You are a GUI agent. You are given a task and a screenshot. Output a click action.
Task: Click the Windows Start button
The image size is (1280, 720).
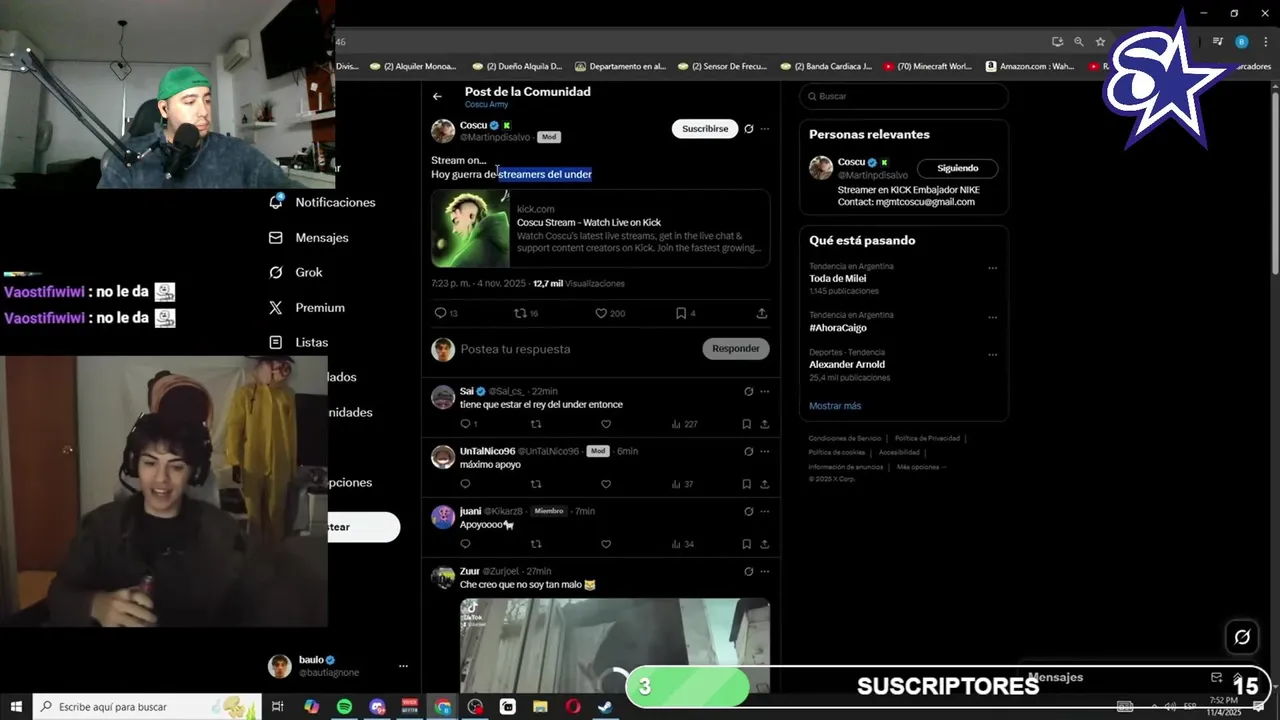(16, 707)
